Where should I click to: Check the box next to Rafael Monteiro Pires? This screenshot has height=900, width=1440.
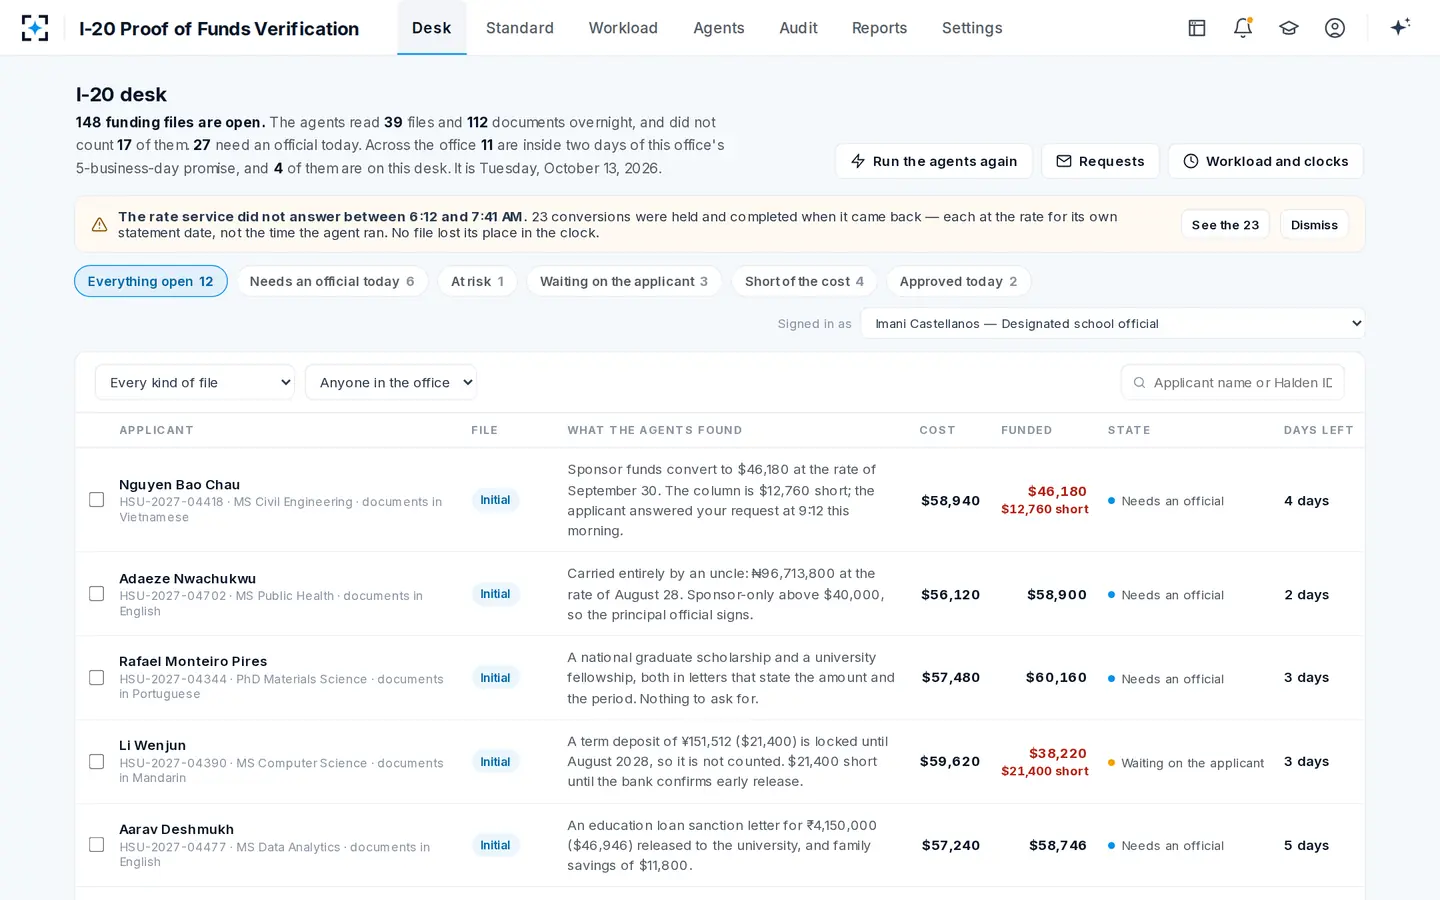[97, 678]
